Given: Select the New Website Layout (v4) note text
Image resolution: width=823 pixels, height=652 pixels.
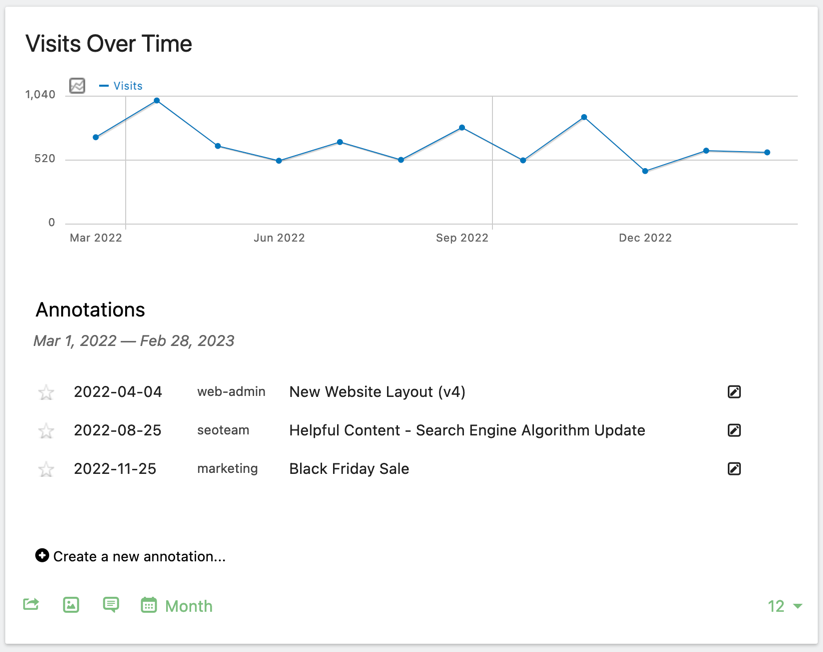Looking at the screenshot, I should [x=377, y=392].
